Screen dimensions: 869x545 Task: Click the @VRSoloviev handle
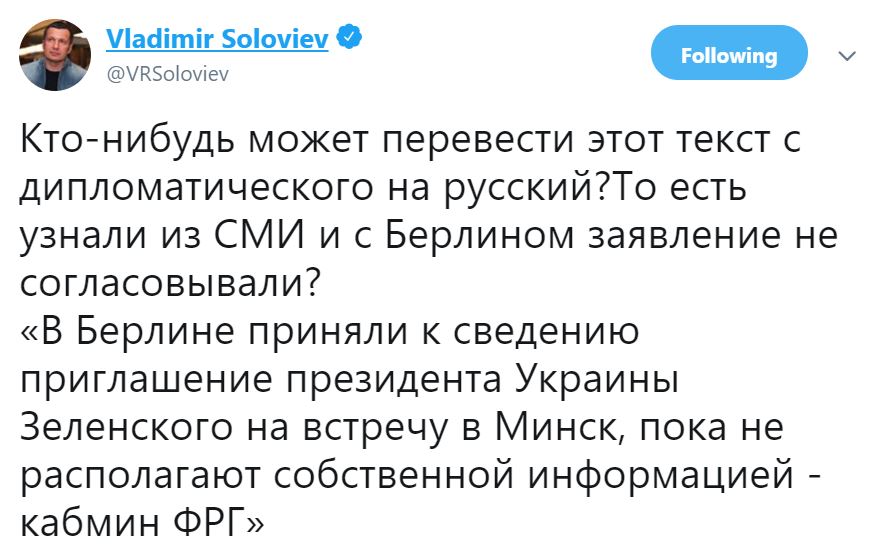click(167, 72)
